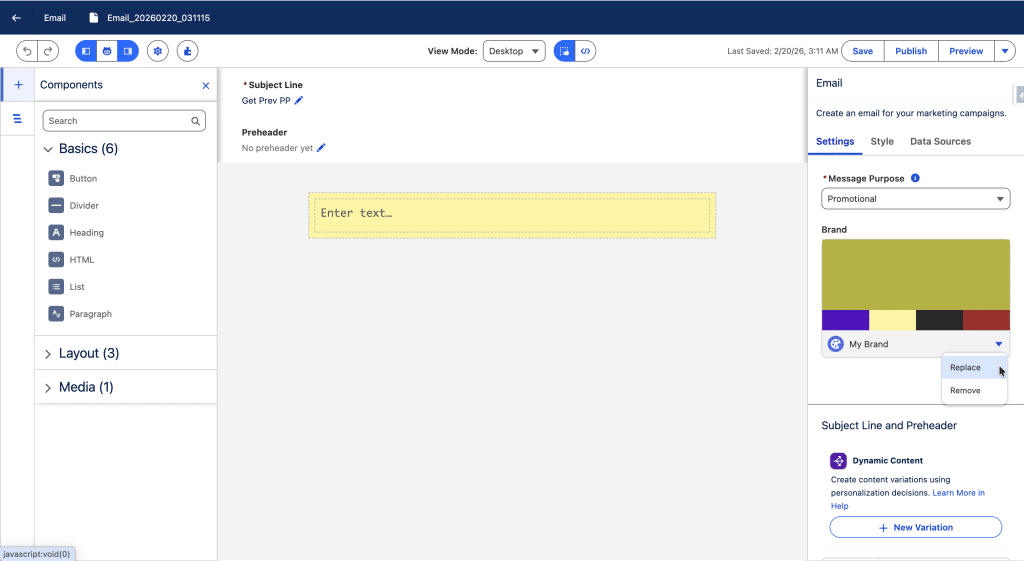The width and height of the screenshot is (1024, 561).
Task: Open the gear settings icon in toolbar
Action: (158, 51)
